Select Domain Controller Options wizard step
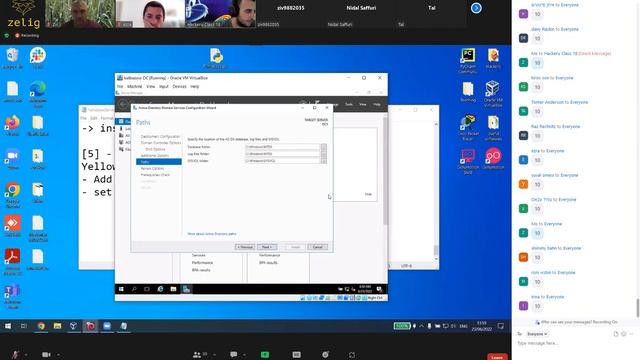 (x=160, y=143)
